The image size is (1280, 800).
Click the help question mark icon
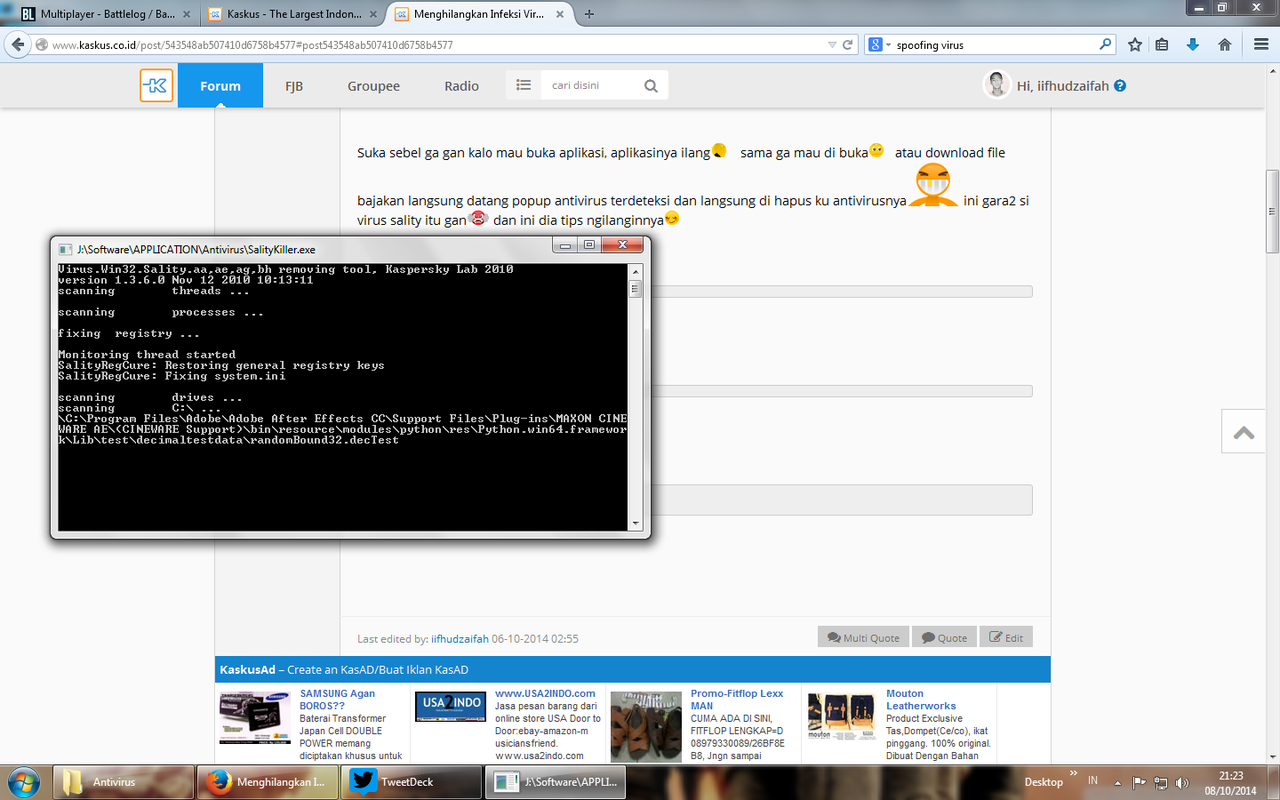[1120, 86]
